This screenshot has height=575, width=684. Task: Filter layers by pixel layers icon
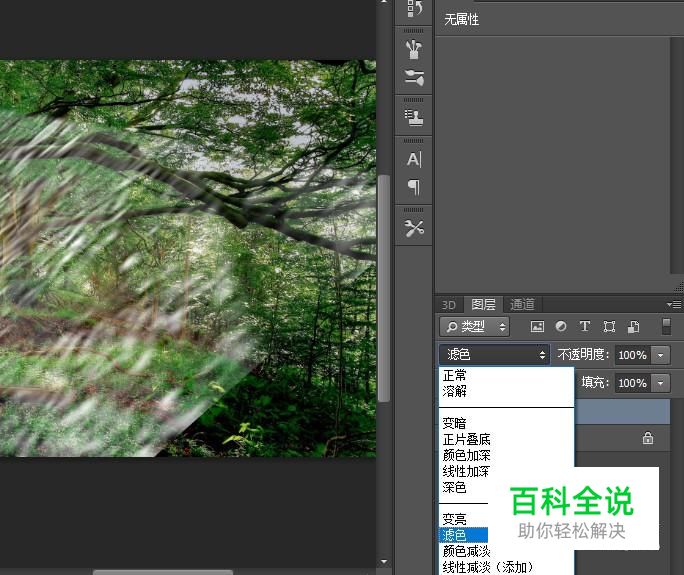pyautogui.click(x=537, y=326)
